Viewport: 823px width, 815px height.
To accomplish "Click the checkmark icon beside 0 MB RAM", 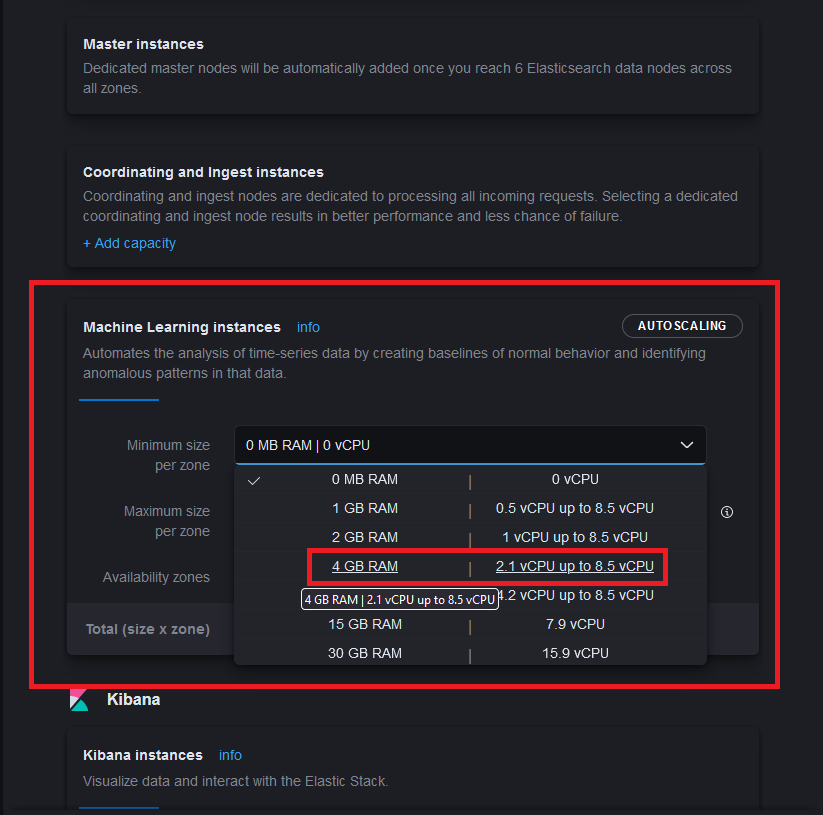I will click(254, 480).
